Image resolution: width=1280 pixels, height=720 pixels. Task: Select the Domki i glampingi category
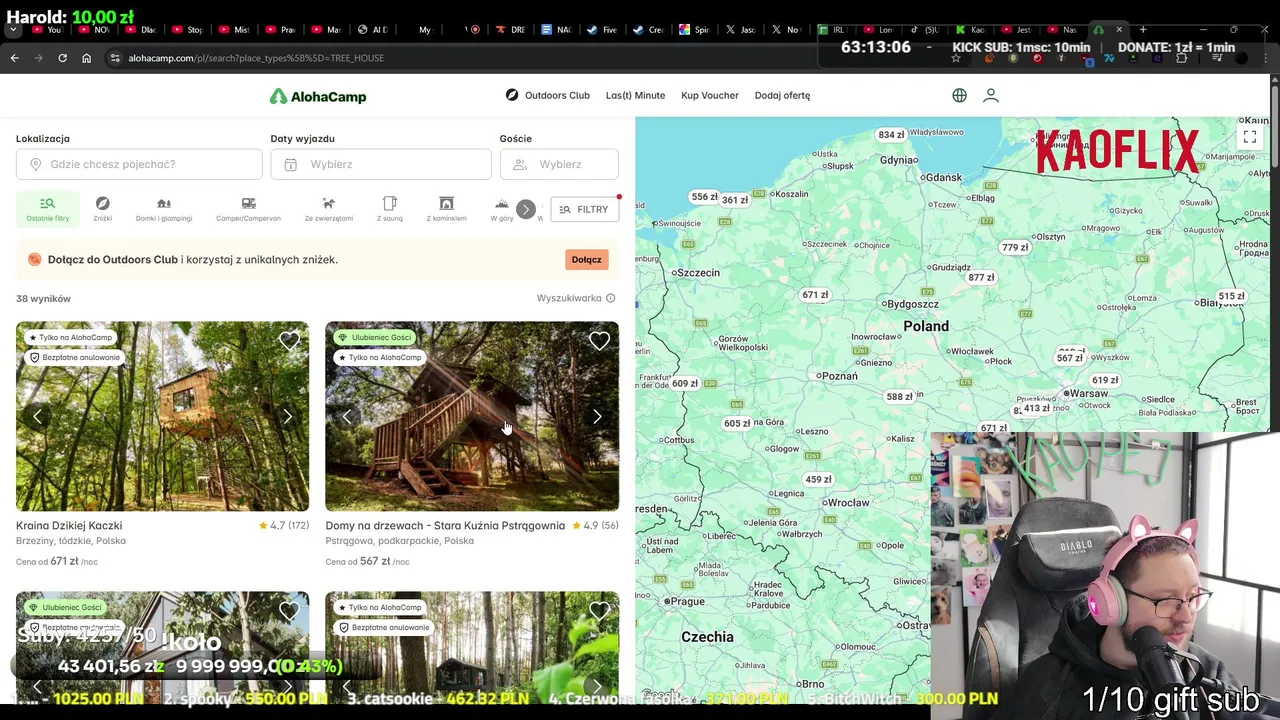[164, 208]
